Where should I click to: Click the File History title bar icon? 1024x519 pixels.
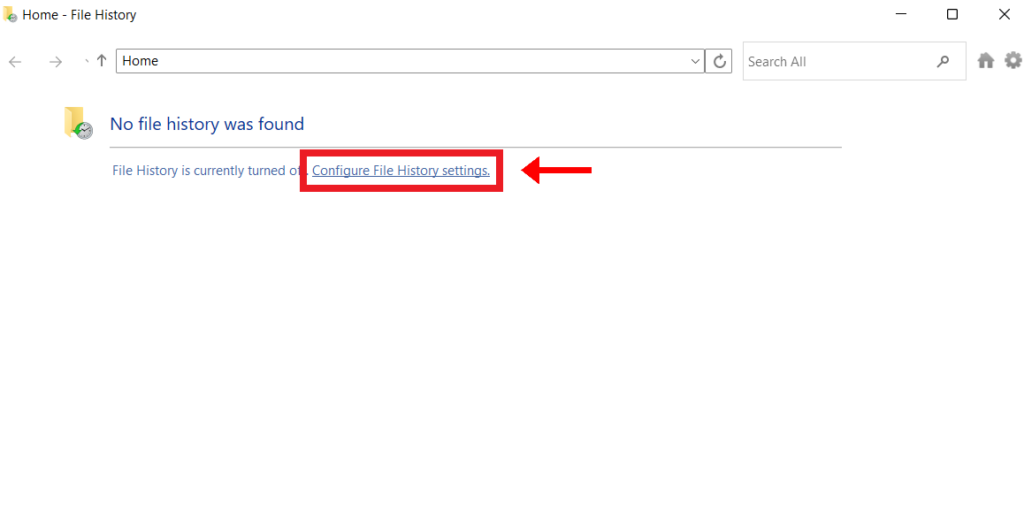(10, 15)
